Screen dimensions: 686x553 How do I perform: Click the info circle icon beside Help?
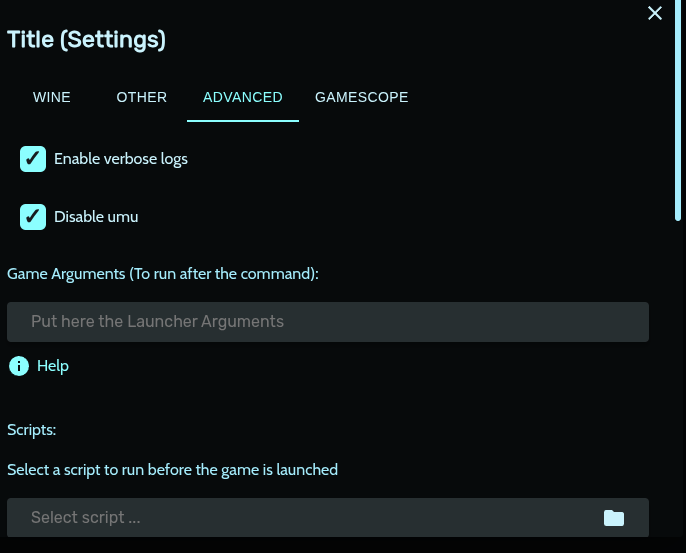click(18, 366)
